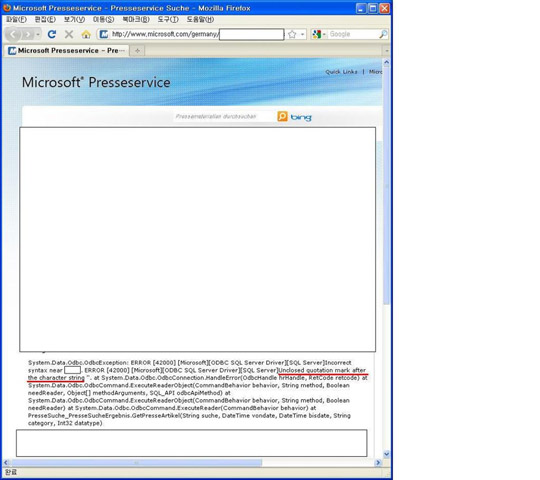The width and height of the screenshot is (540, 480).
Task: Click the Microsoft Presseservice heading logo
Action: click(x=96, y=82)
